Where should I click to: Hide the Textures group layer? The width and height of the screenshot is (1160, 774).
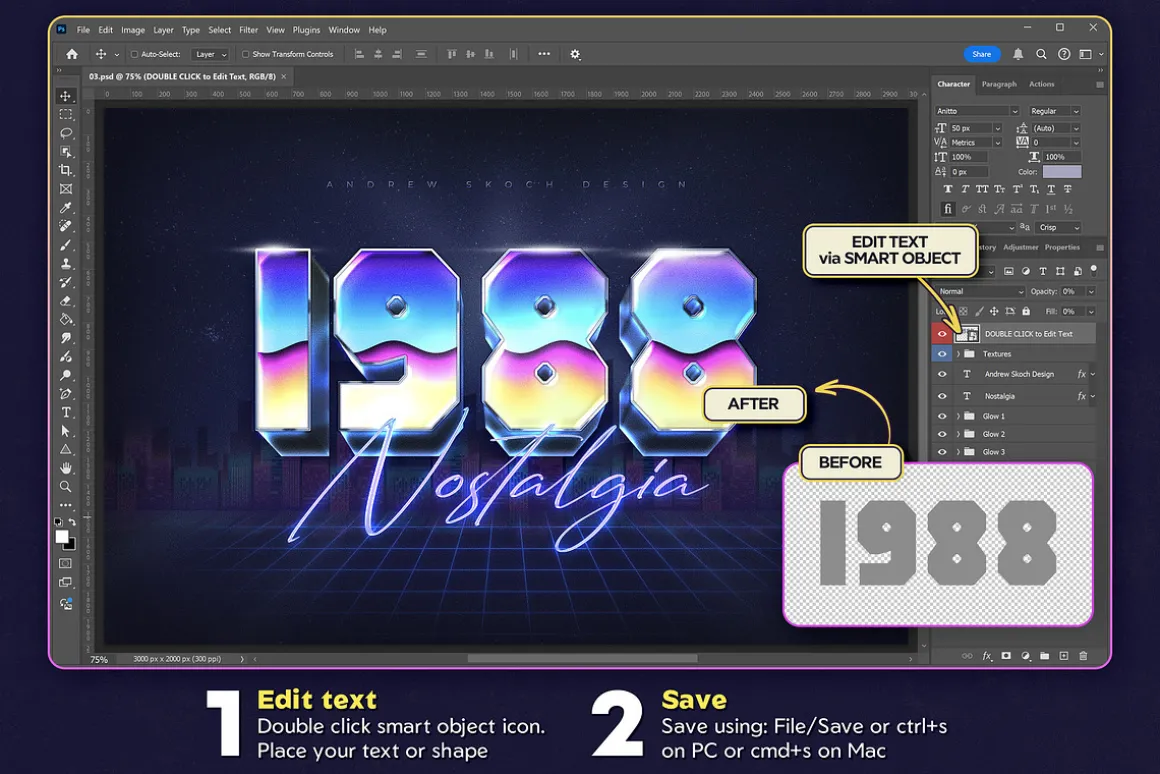tap(942, 354)
